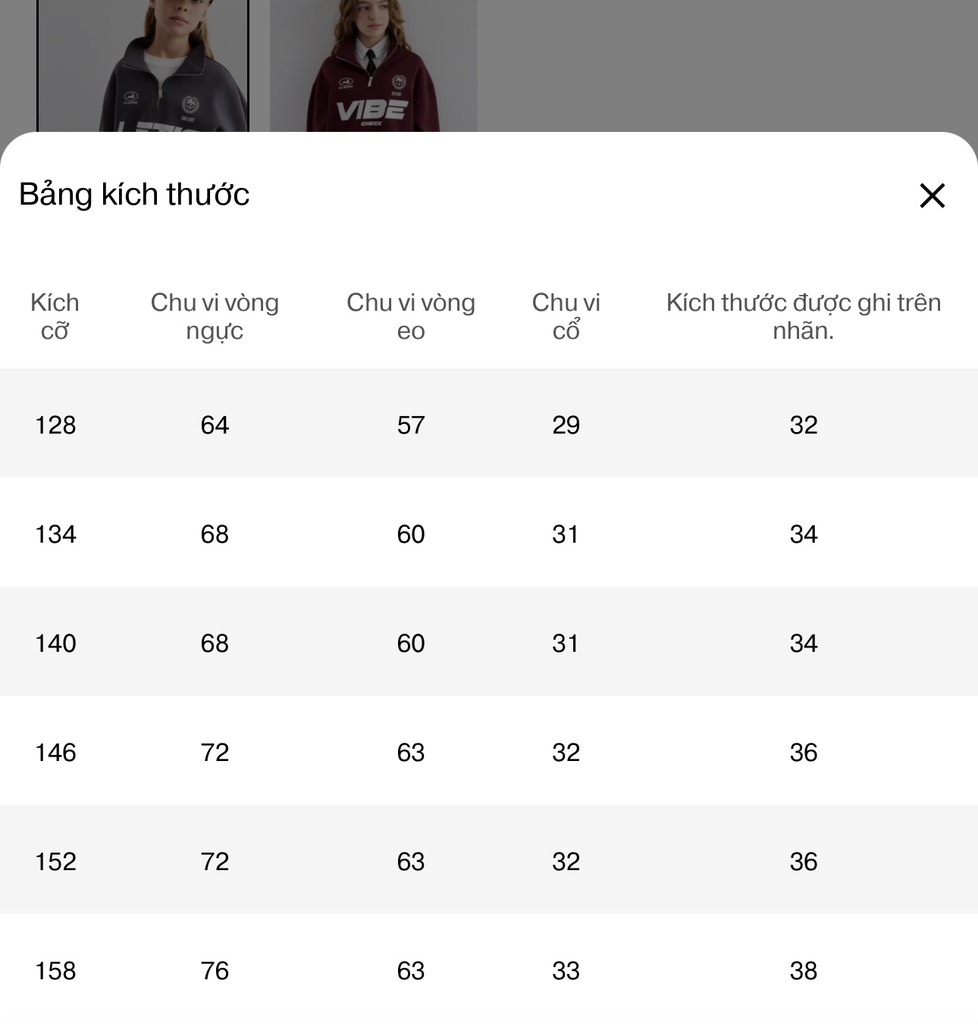Tap the dimmed background above the sheet

[725, 65]
